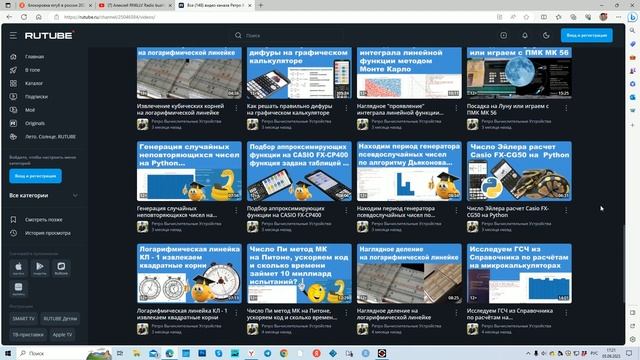Click the browser address bar
Viewport: 640px width, 360px height.
[x=269, y=17]
